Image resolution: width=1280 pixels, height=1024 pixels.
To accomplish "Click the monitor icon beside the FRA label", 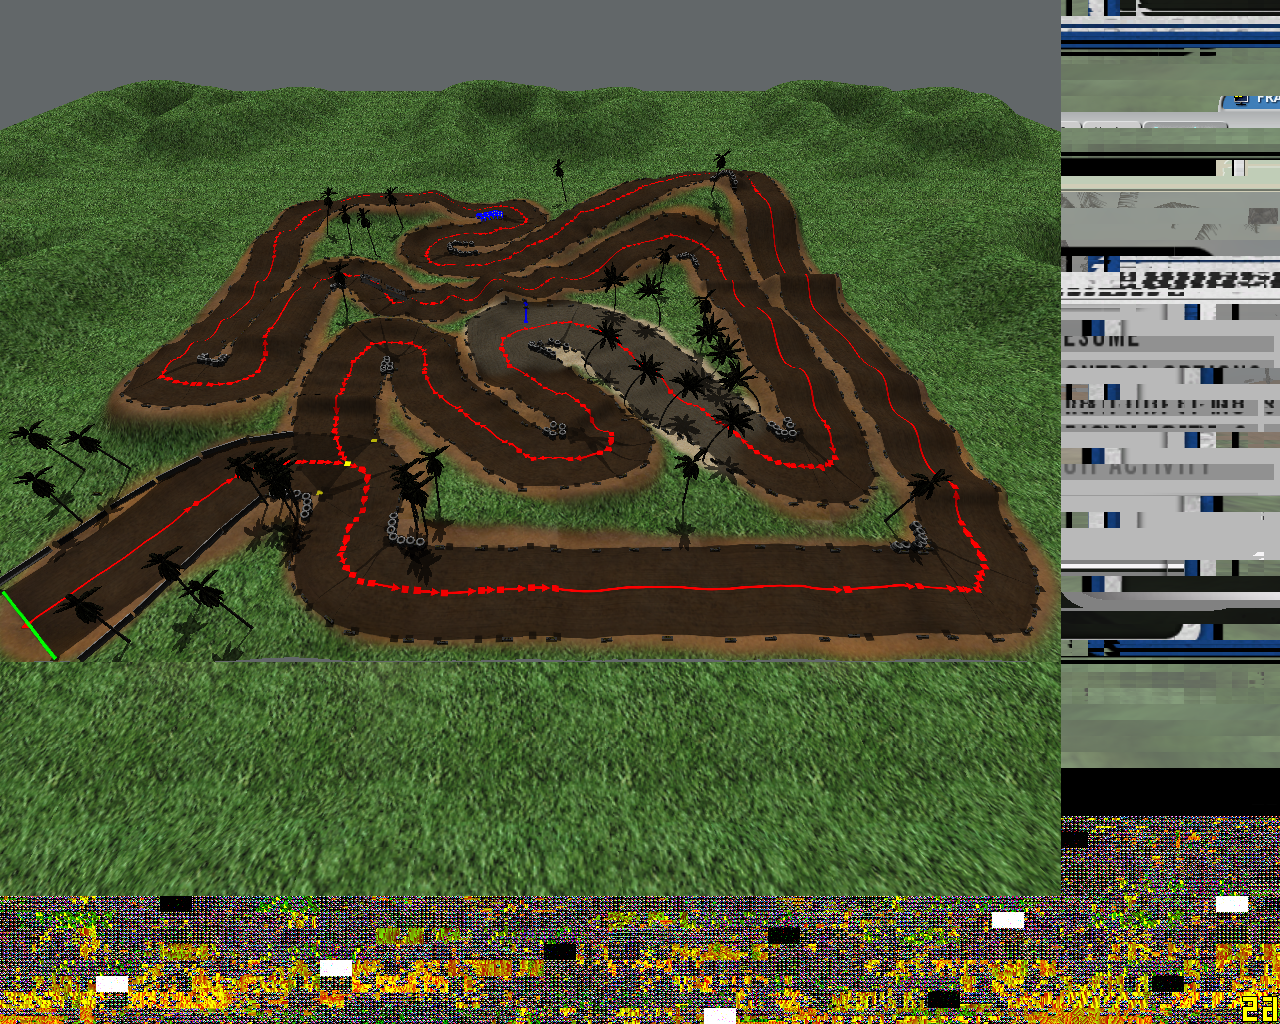I will [x=1241, y=99].
